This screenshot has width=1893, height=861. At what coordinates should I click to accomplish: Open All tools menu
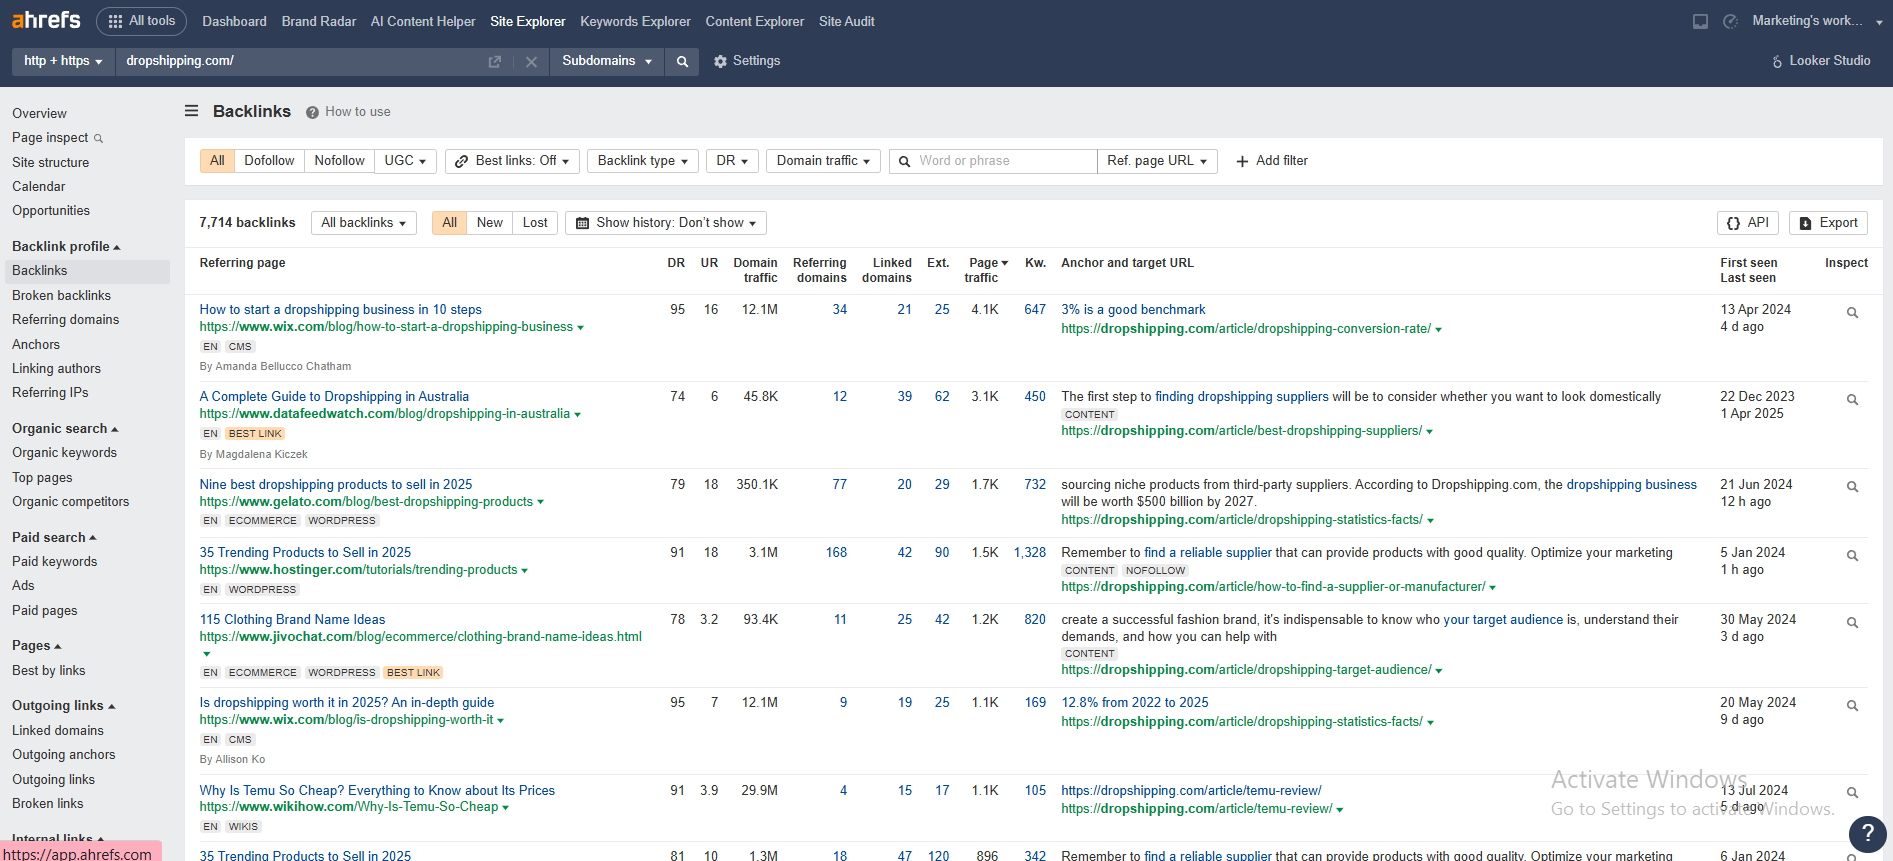(x=141, y=21)
